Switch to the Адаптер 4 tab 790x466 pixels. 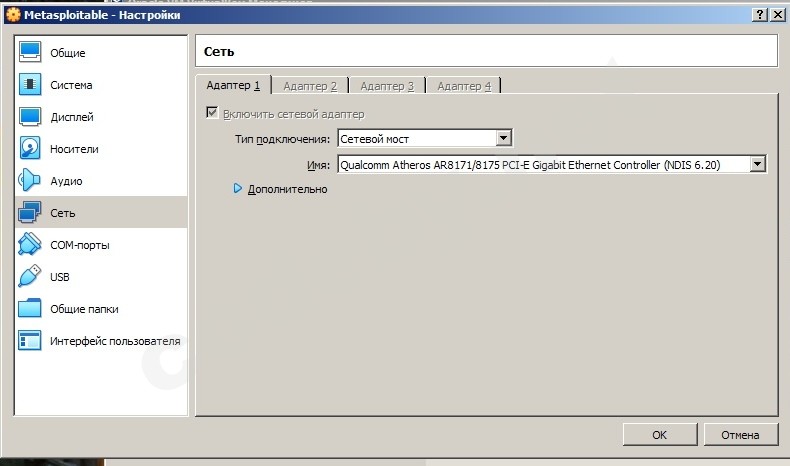click(x=464, y=86)
